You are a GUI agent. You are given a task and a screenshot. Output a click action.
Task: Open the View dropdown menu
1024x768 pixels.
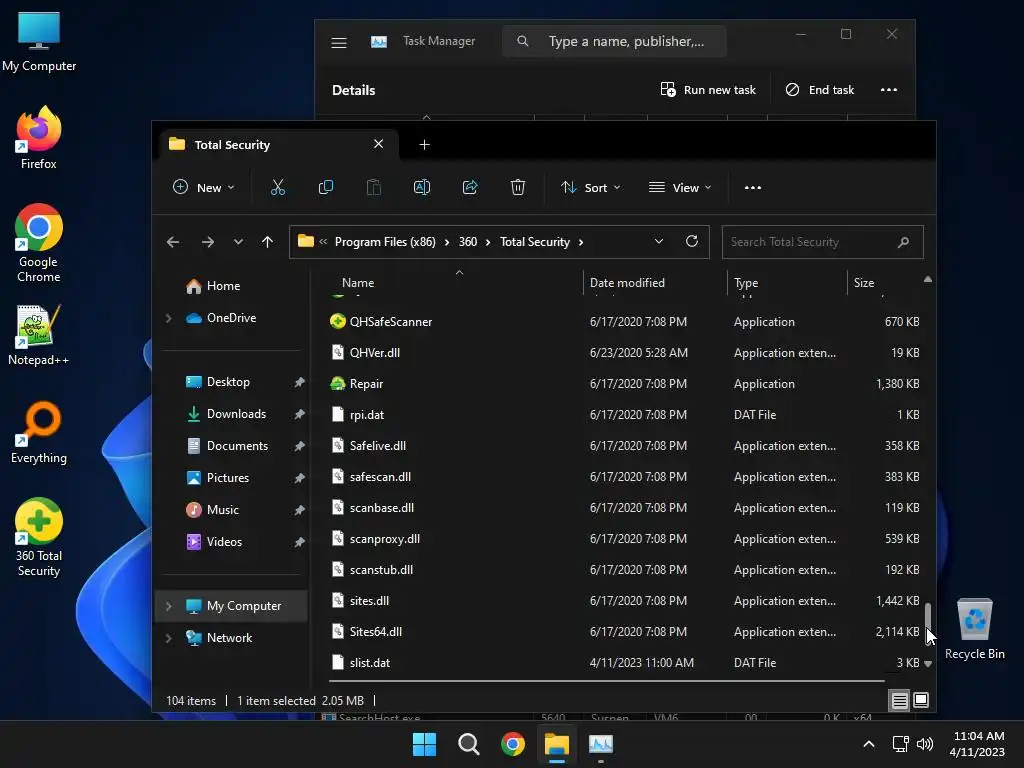pyautogui.click(x=680, y=187)
